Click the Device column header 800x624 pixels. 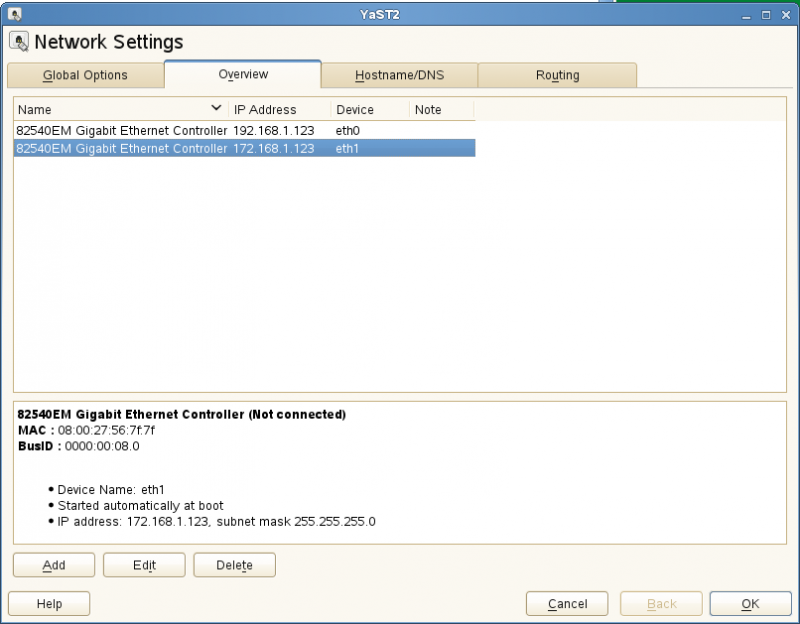[x=354, y=109]
